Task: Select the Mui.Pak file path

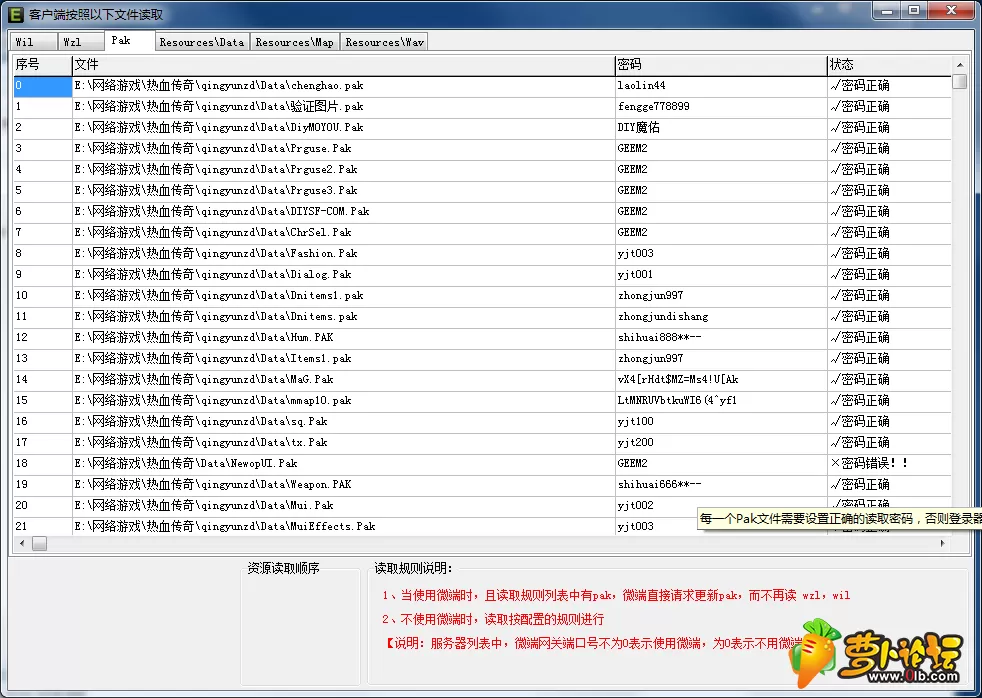Action: [x=204, y=505]
